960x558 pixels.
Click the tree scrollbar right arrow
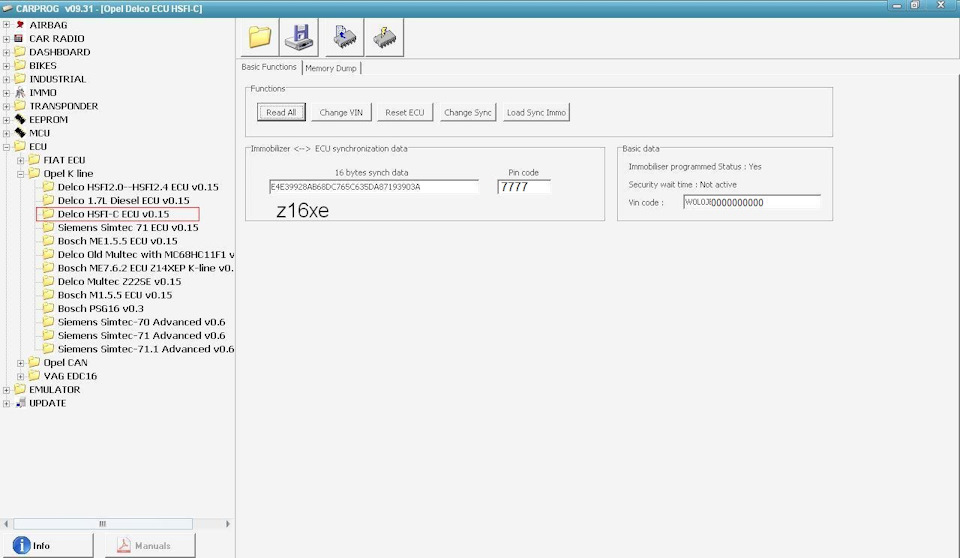[x=228, y=524]
